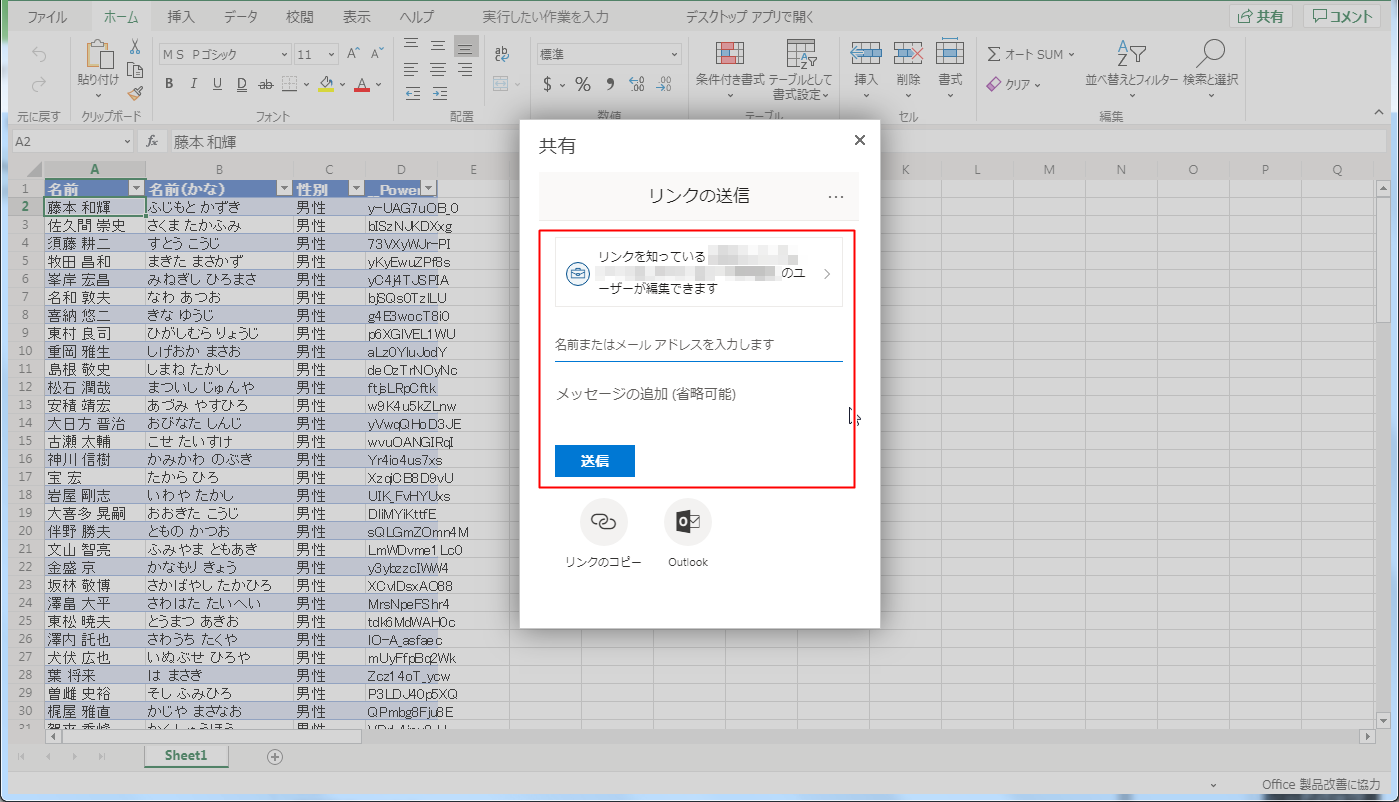Click the Cut scissors icon

(134, 47)
